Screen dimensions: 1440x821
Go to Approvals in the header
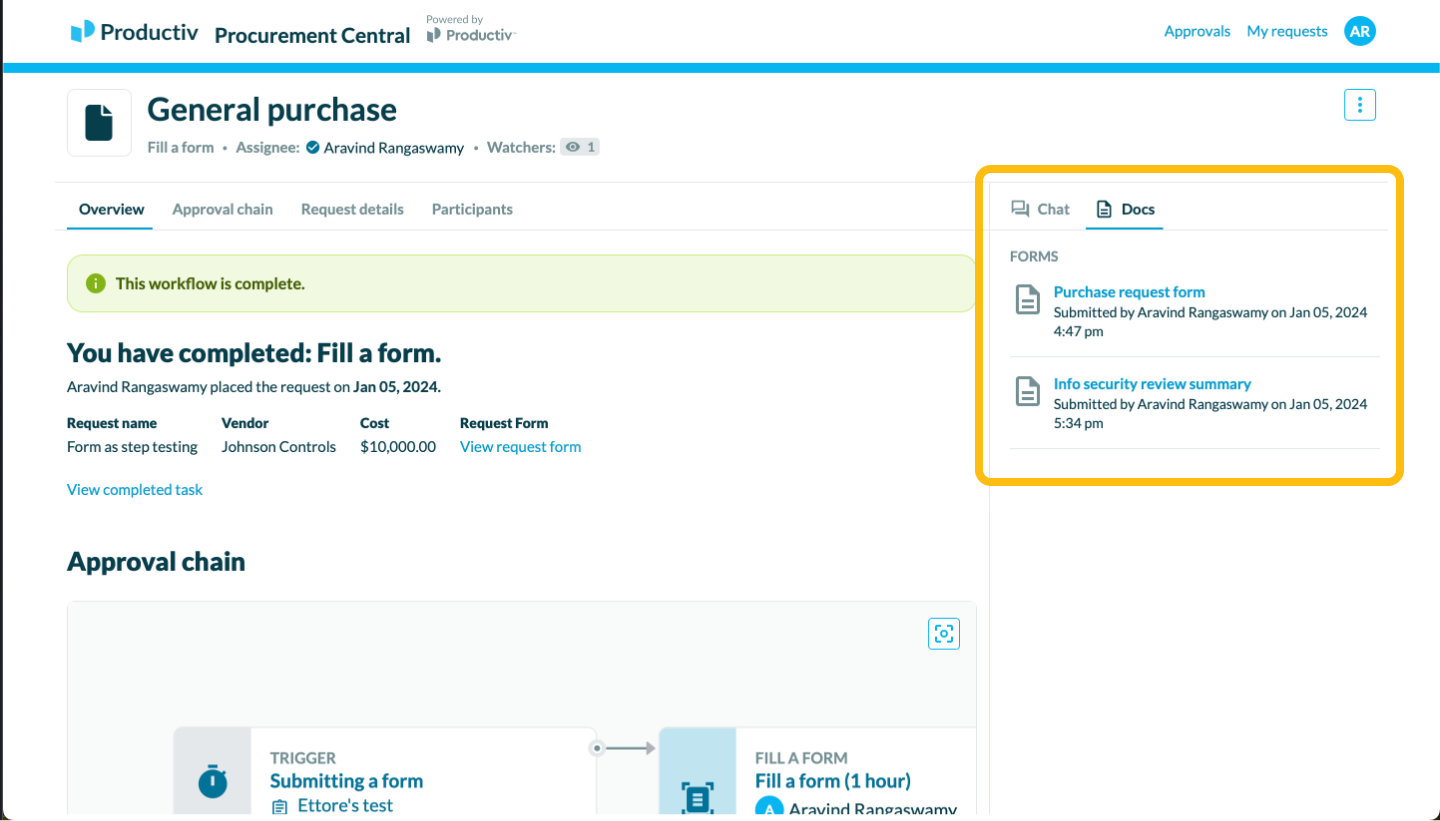click(x=1197, y=32)
